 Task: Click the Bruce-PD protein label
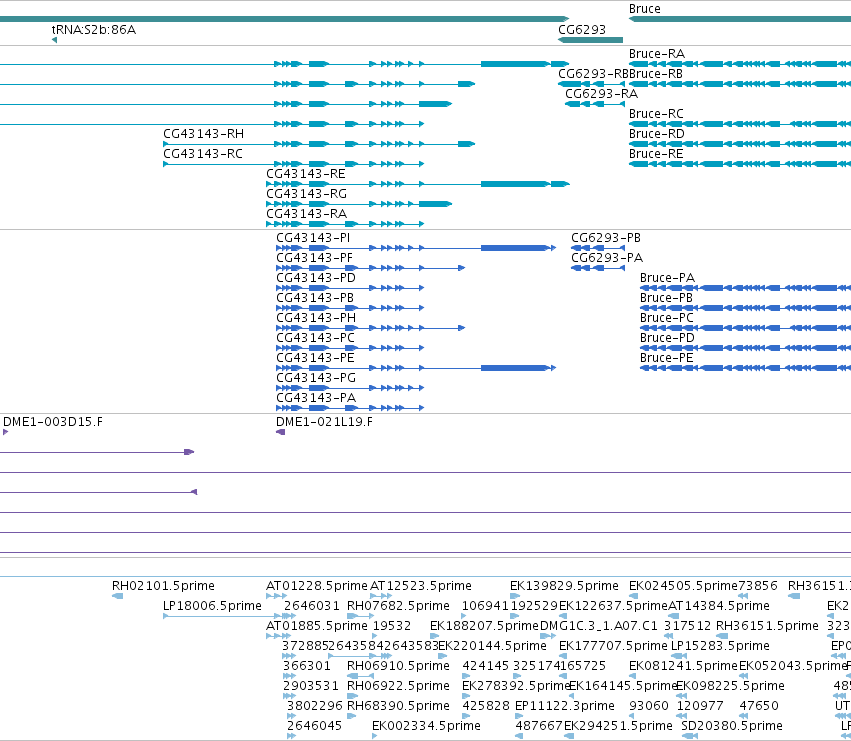[667, 338]
